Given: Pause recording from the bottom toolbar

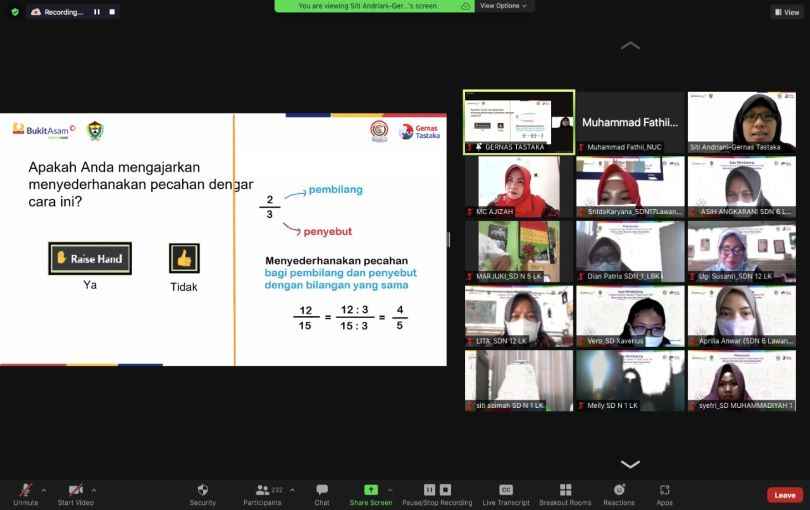Looking at the screenshot, I should click(x=429, y=489).
